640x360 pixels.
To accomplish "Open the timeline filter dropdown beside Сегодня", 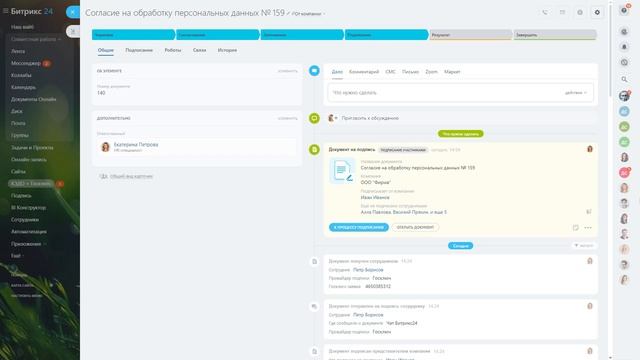I will (x=584, y=246).
